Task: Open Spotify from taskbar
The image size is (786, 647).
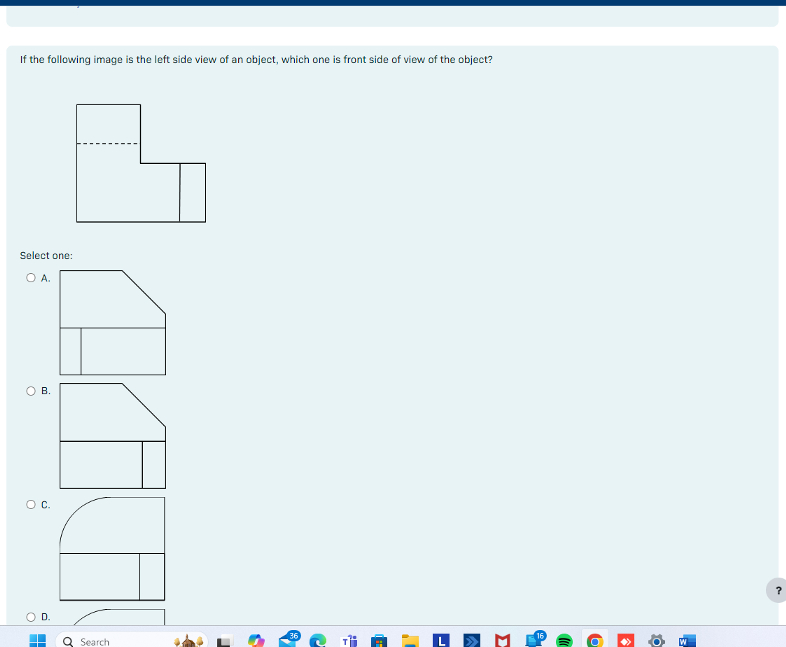Action: point(564,641)
